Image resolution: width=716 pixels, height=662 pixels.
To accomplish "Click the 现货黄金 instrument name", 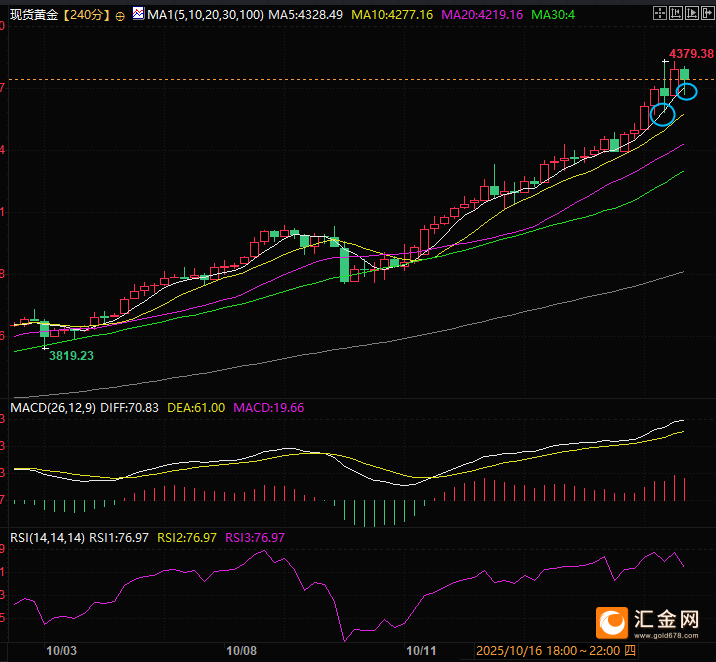I will pyautogui.click(x=35, y=16).
